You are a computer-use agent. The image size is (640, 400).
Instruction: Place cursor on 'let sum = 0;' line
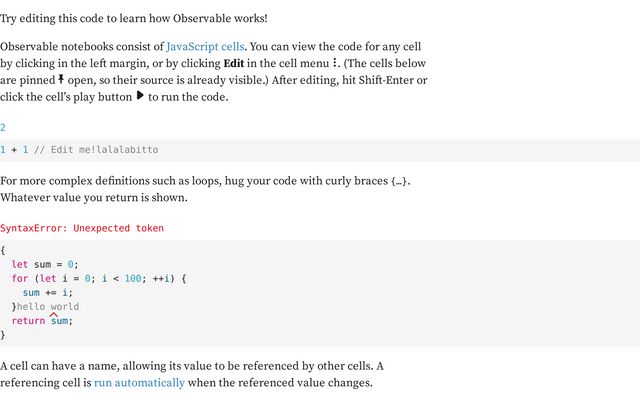[45, 264]
